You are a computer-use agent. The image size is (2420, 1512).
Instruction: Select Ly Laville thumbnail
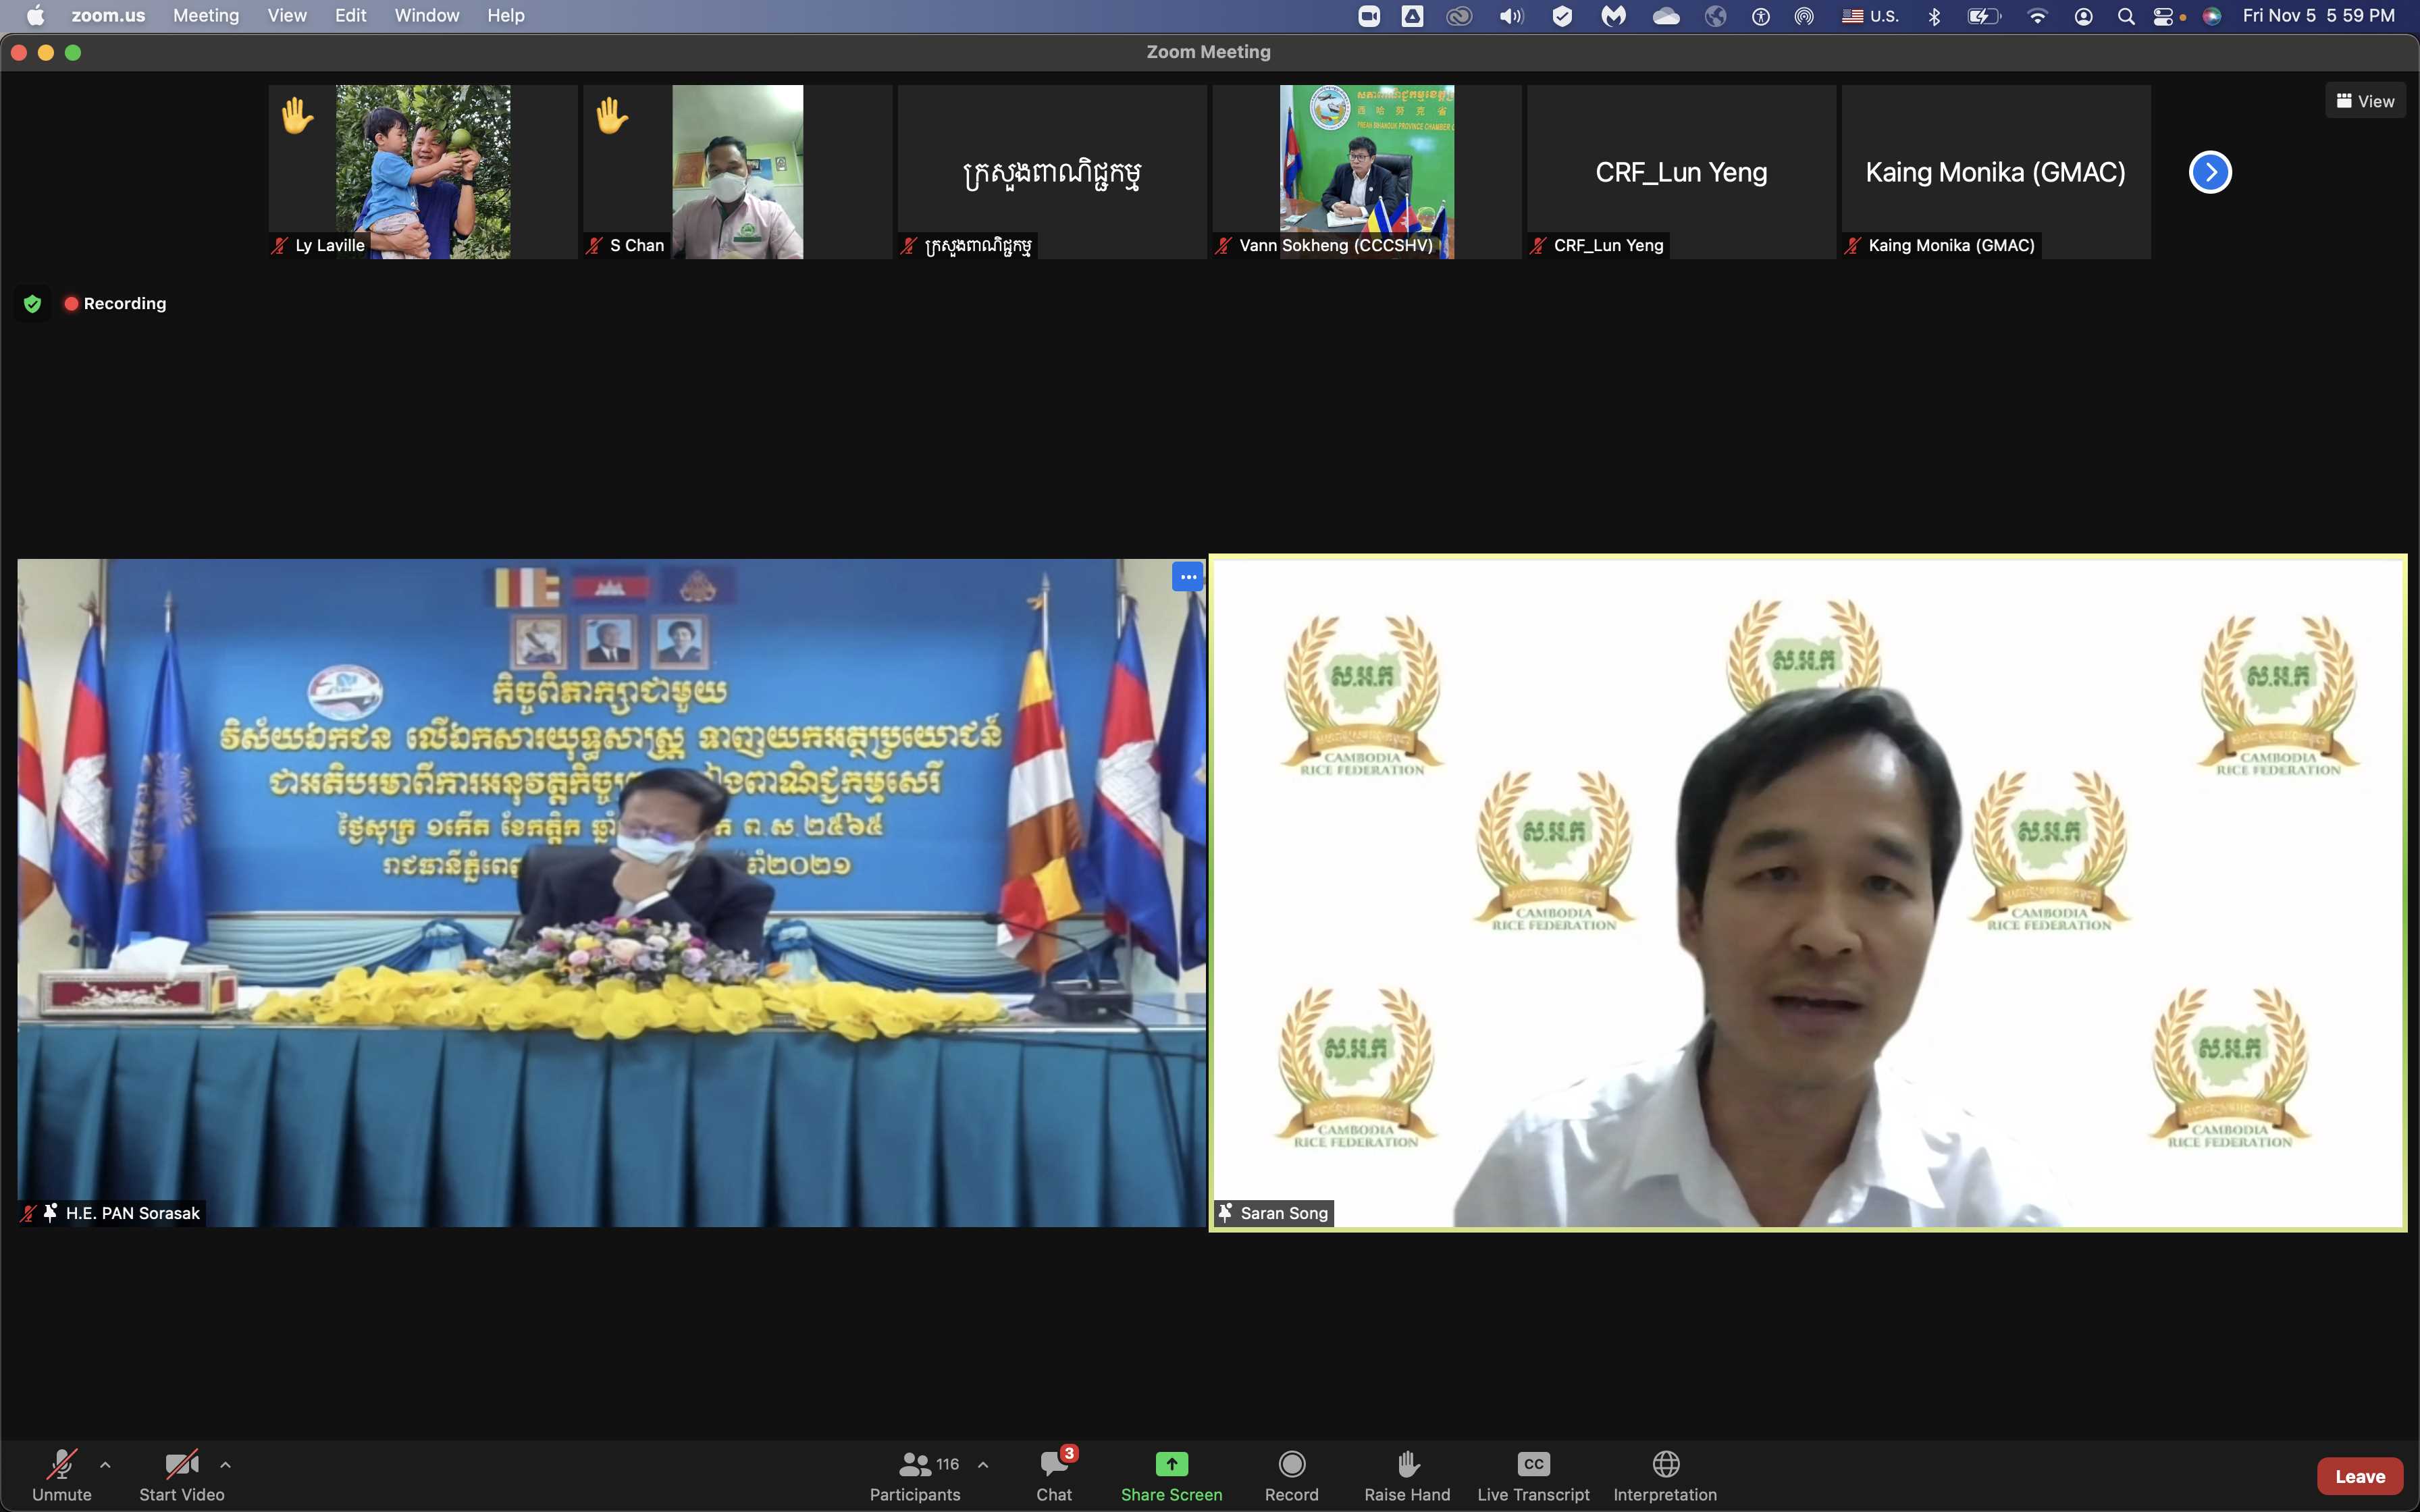[x=423, y=172]
